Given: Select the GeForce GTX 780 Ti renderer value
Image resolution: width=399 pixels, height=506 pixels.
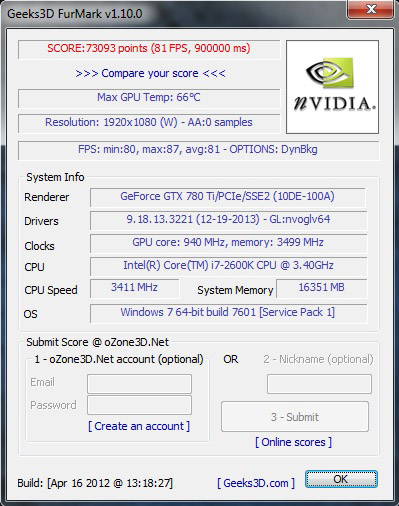Looking at the screenshot, I should coord(227,197).
